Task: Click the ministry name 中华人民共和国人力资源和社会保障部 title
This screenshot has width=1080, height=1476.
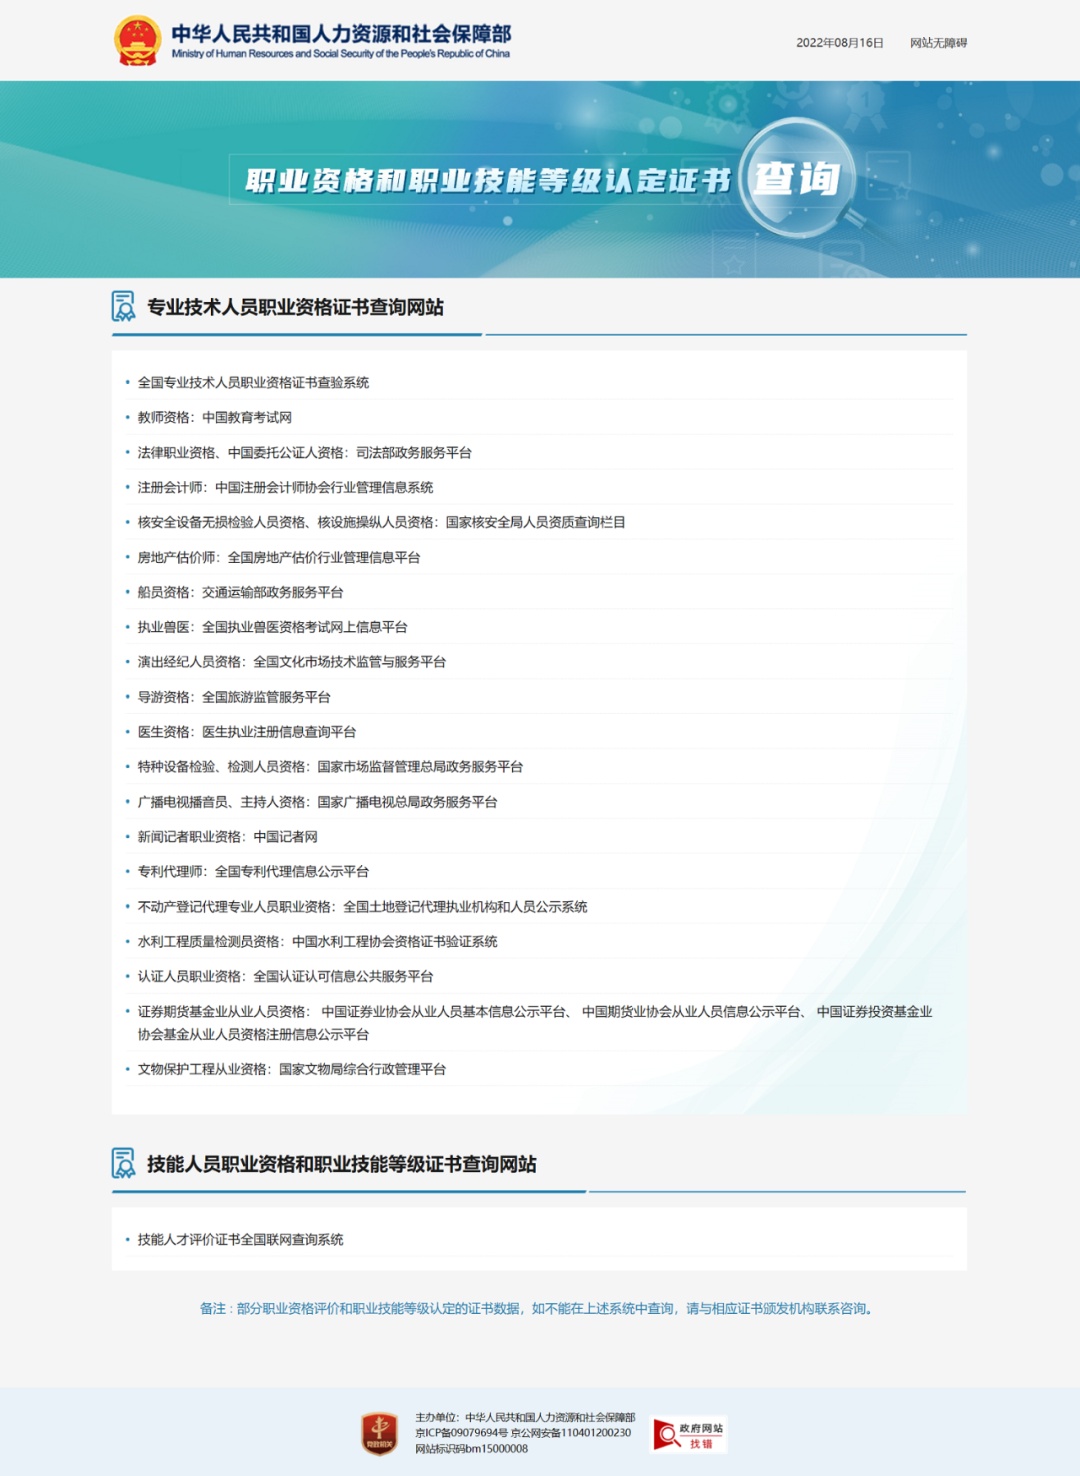Action: (x=342, y=34)
